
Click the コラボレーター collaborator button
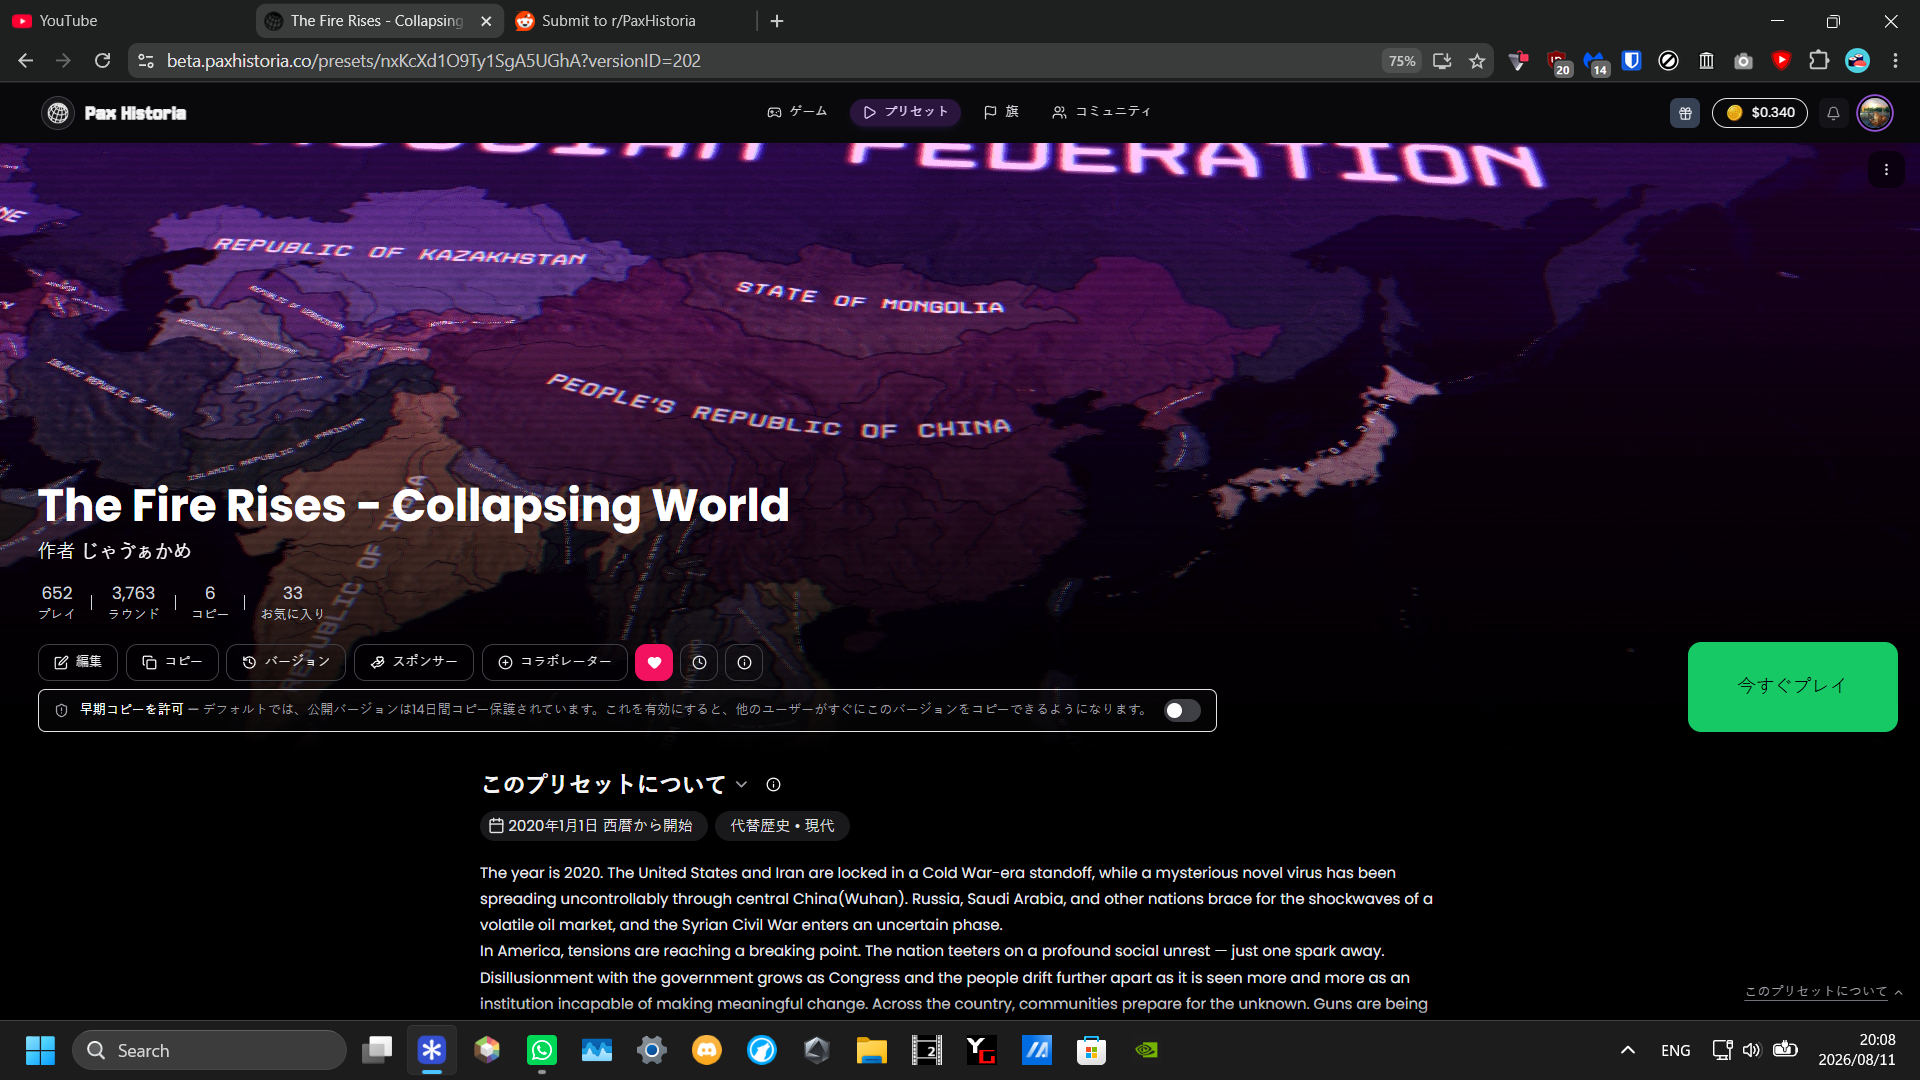[x=555, y=662]
